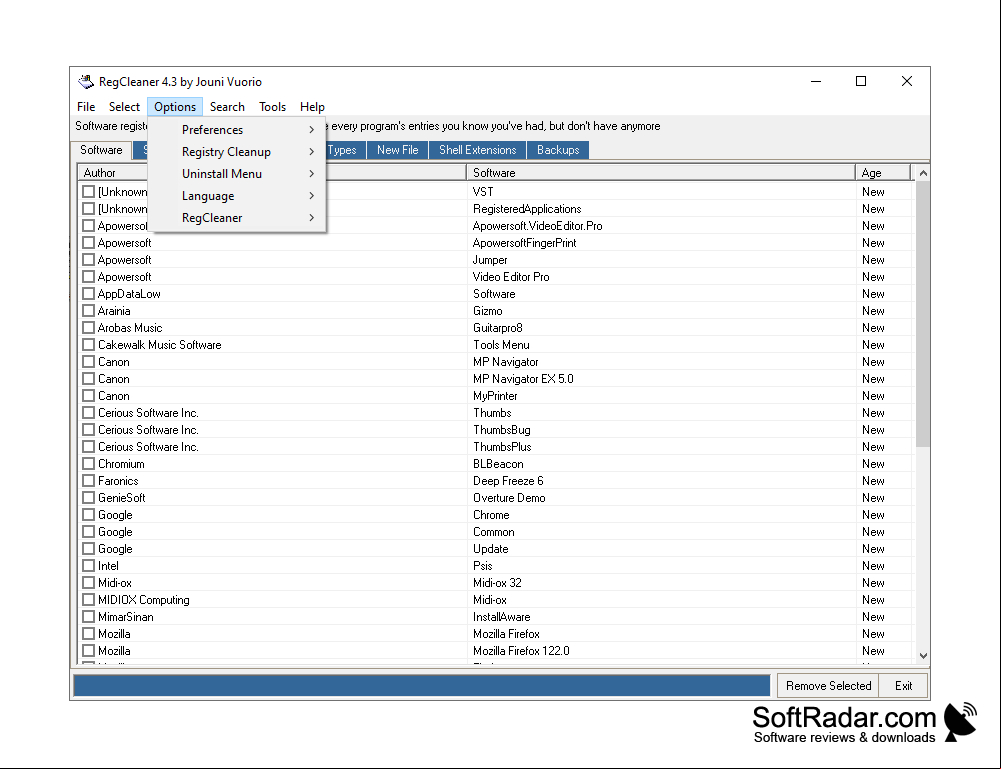Click the Age value New for Psis row

[873, 566]
